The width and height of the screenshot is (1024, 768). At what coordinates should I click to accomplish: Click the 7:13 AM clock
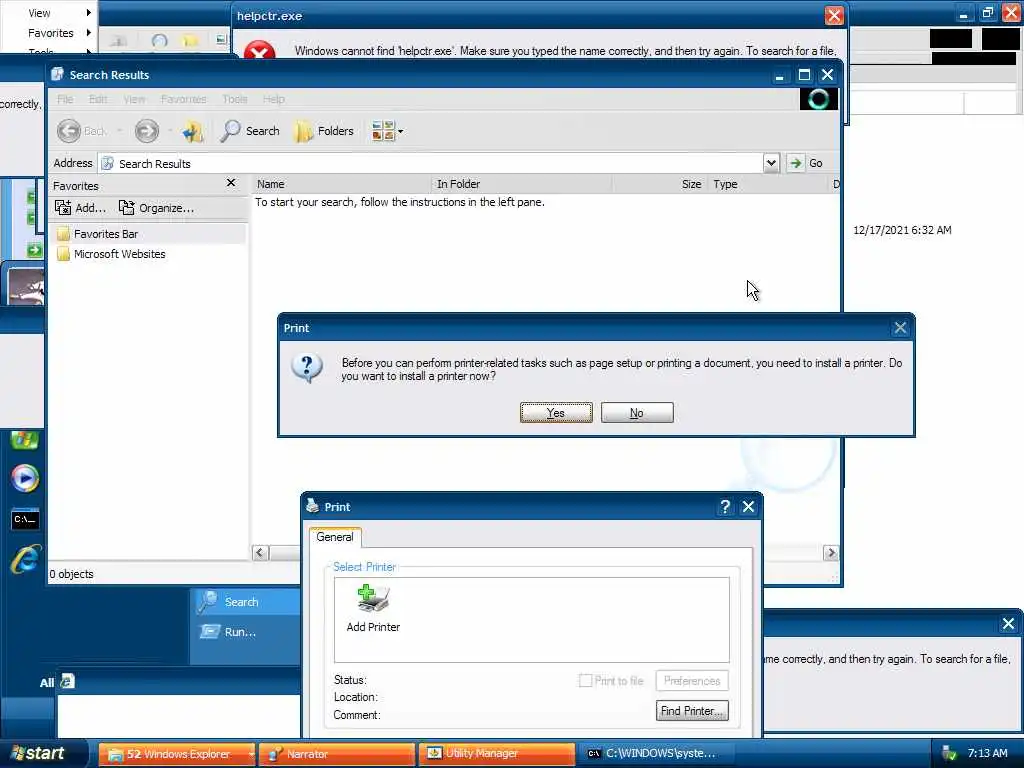[987, 754]
